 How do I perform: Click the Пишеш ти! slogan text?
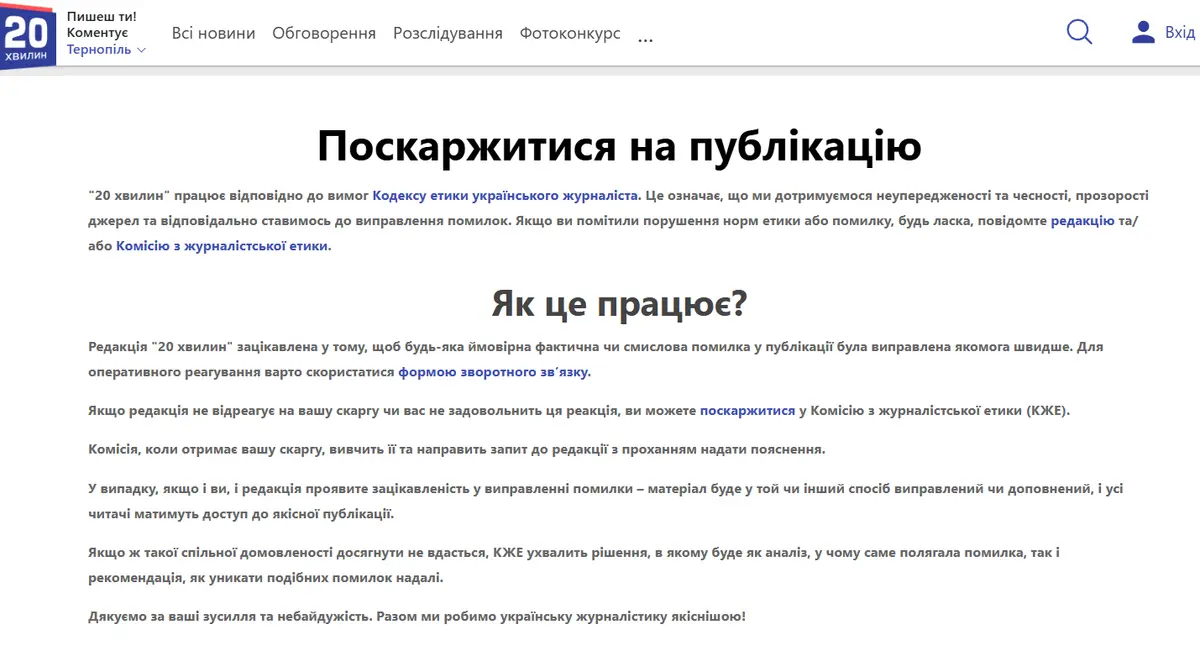pyautogui.click(x=102, y=17)
